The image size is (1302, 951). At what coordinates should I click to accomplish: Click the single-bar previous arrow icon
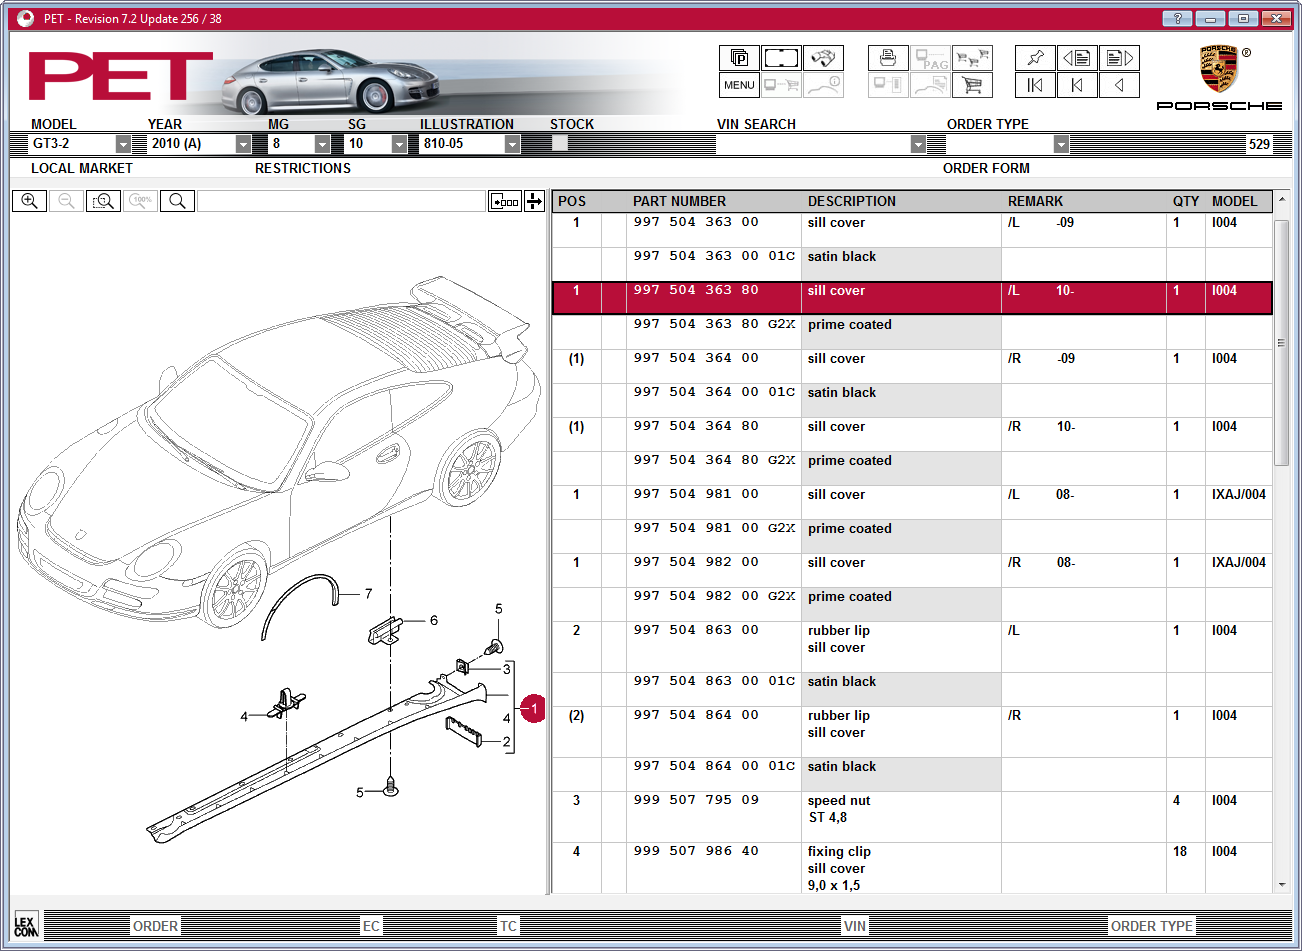click(1077, 85)
